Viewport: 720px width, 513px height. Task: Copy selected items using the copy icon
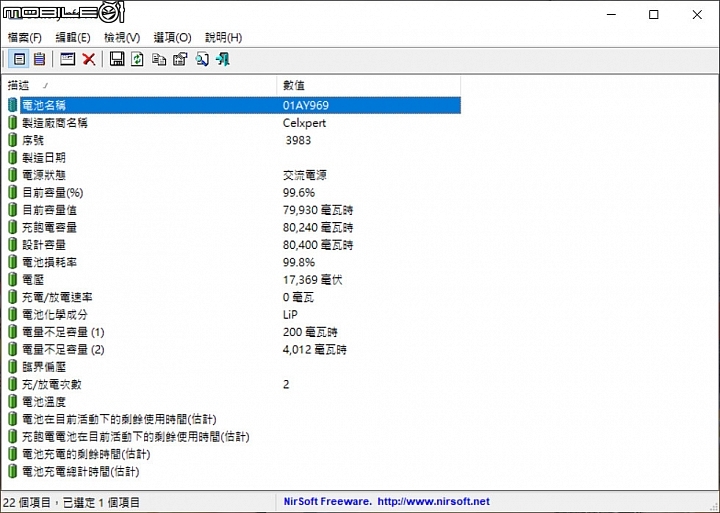coord(159,59)
